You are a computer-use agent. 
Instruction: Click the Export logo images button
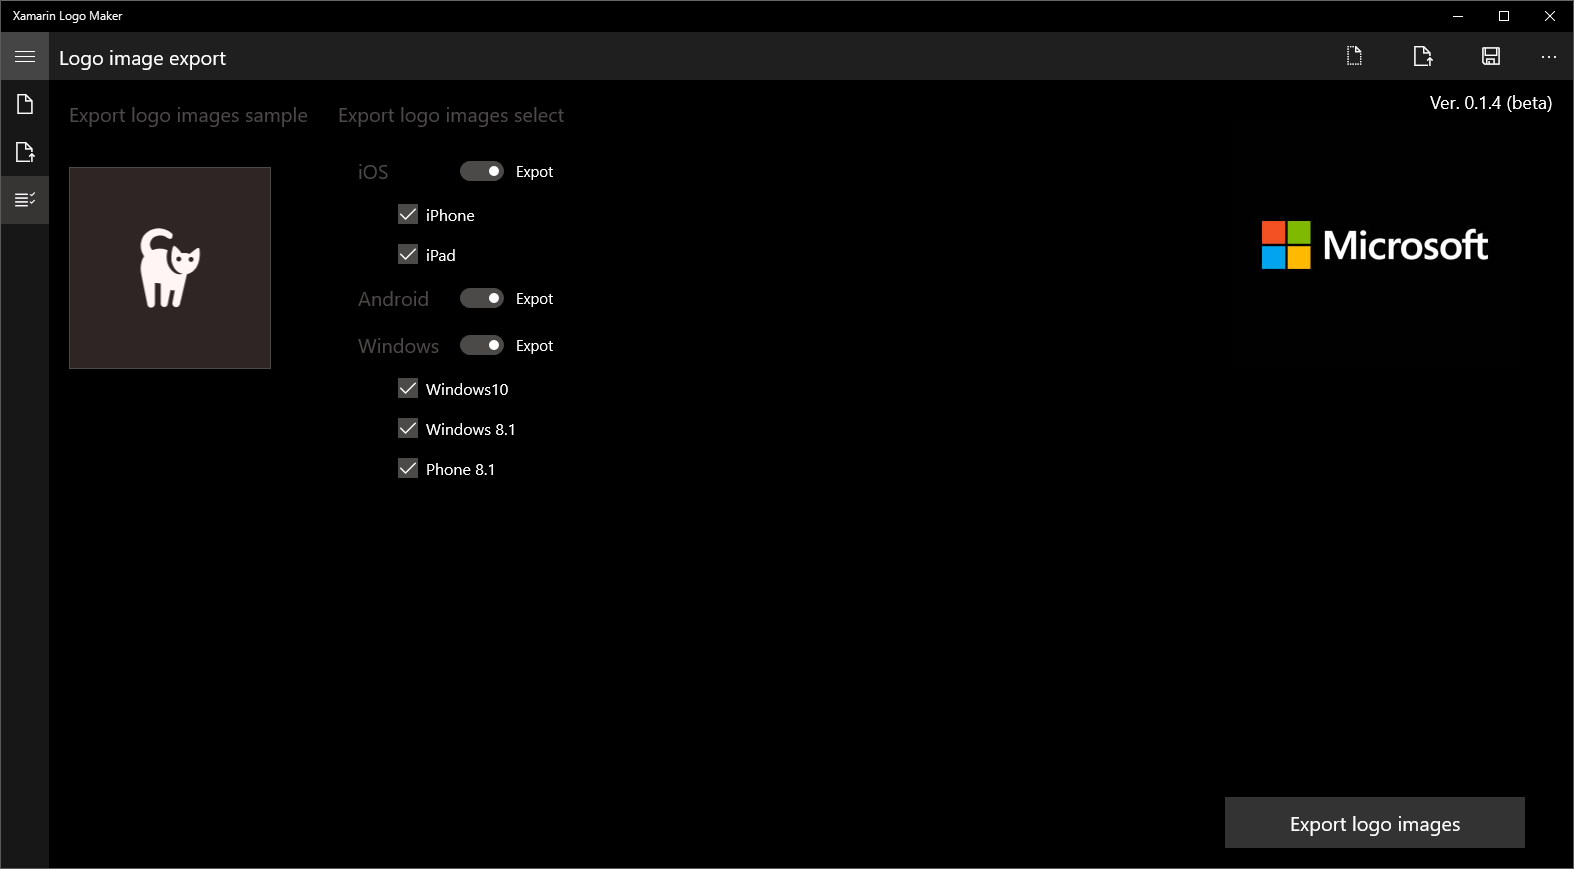[1374, 823]
